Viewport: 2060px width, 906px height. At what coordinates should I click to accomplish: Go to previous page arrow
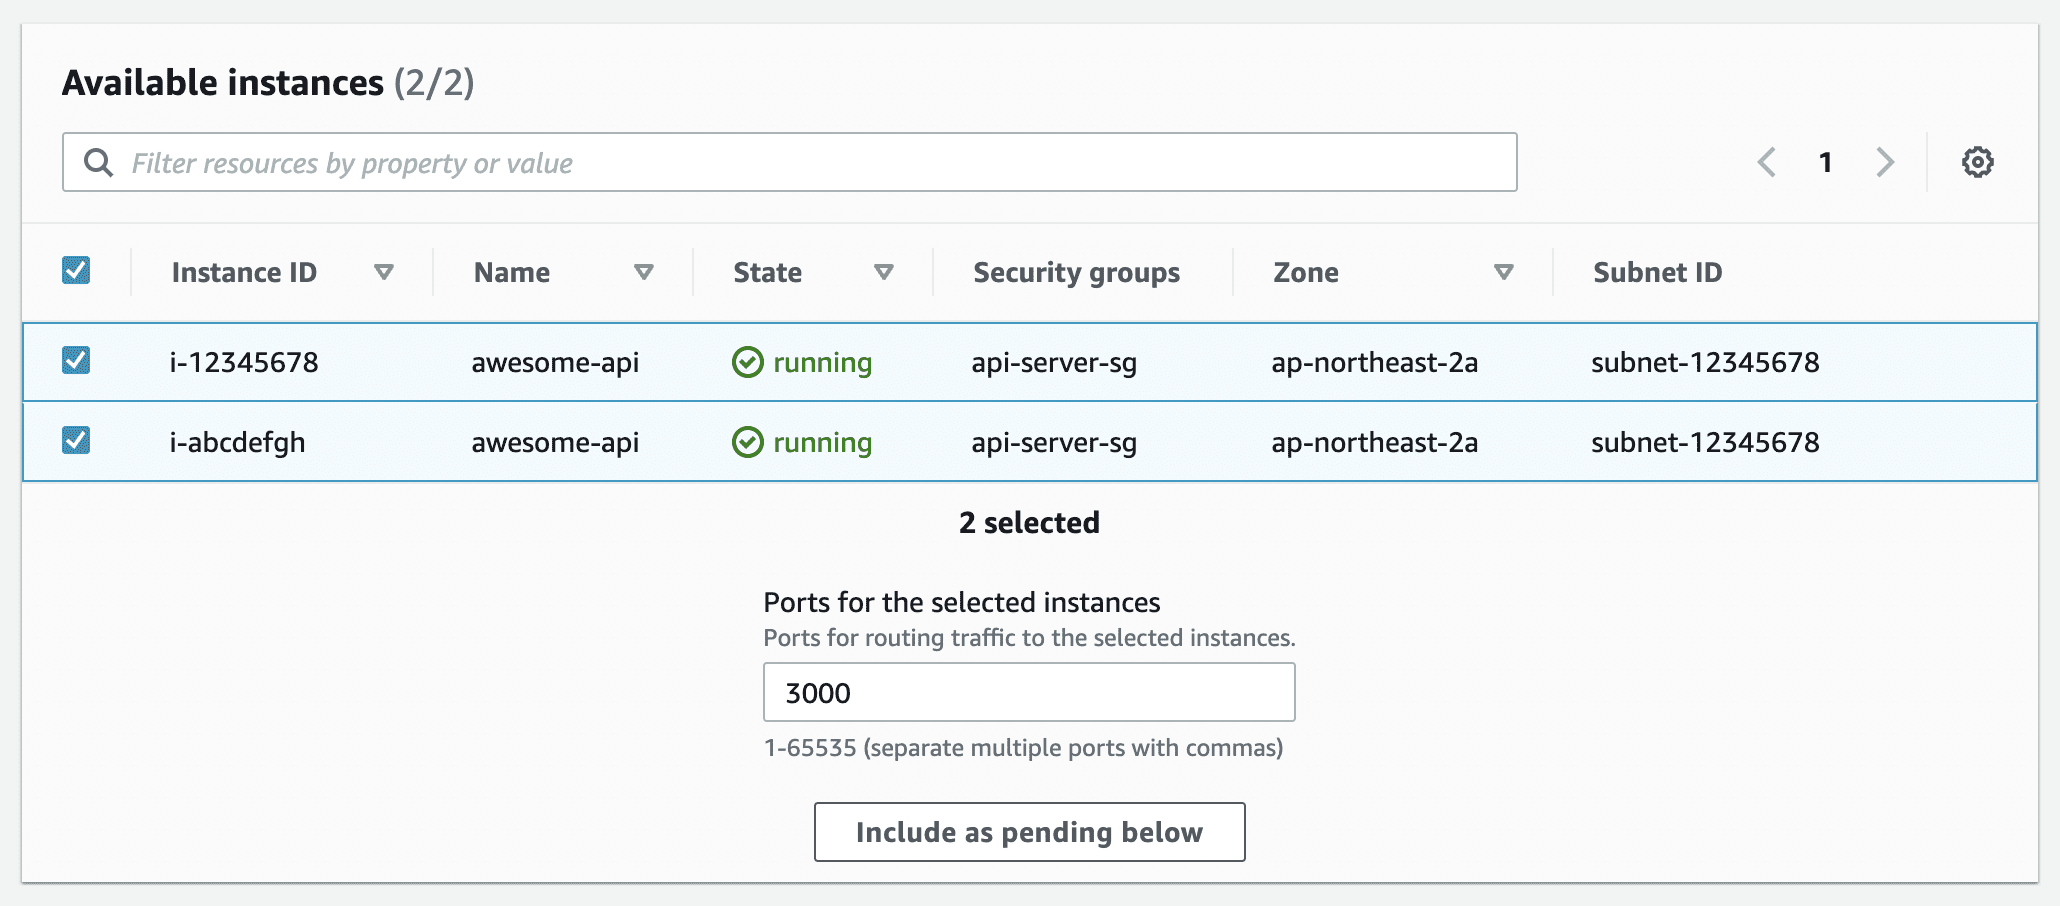pyautogui.click(x=1767, y=162)
